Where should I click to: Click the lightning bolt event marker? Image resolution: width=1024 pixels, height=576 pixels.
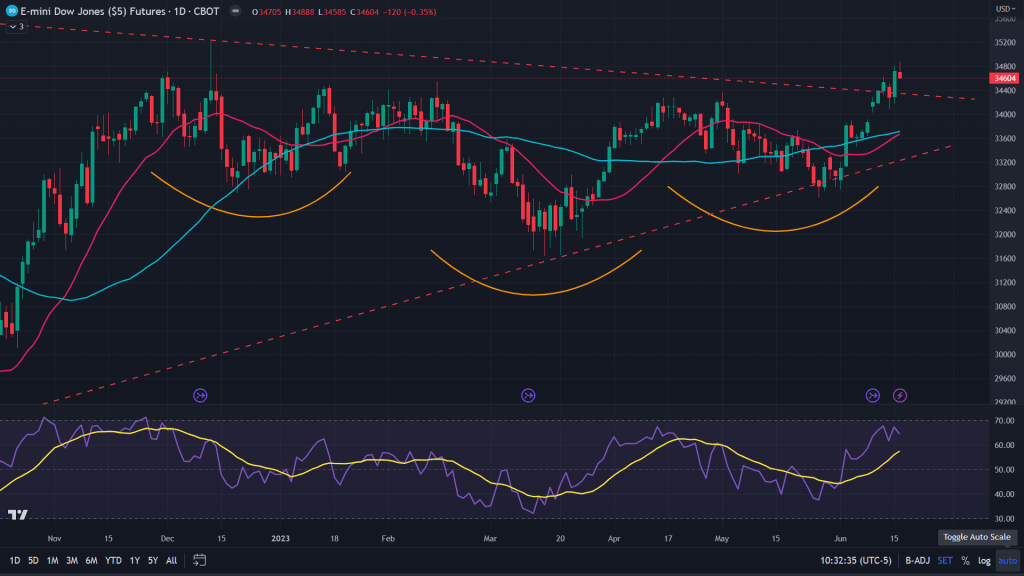[900, 396]
